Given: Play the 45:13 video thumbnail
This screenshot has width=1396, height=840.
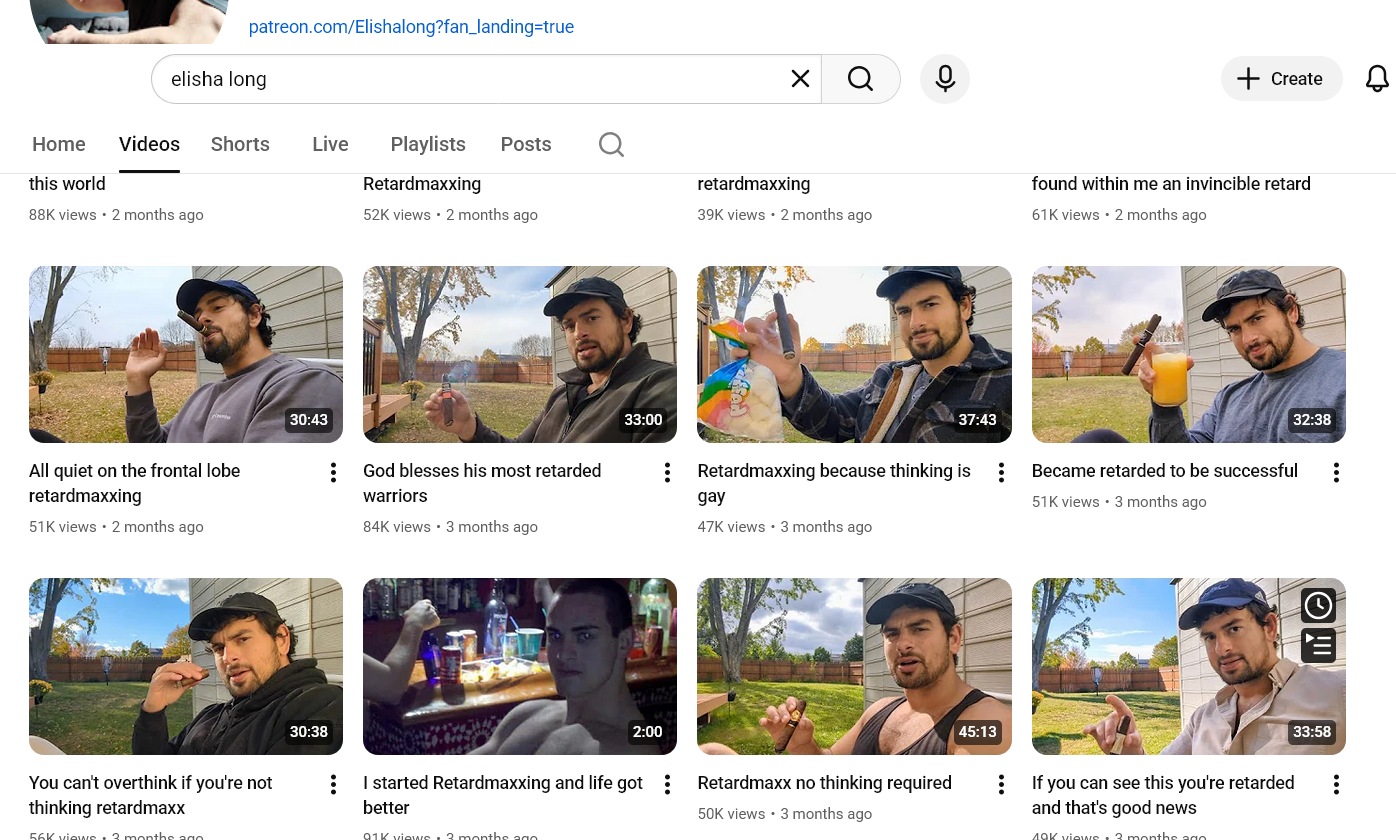Looking at the screenshot, I should tap(854, 666).
